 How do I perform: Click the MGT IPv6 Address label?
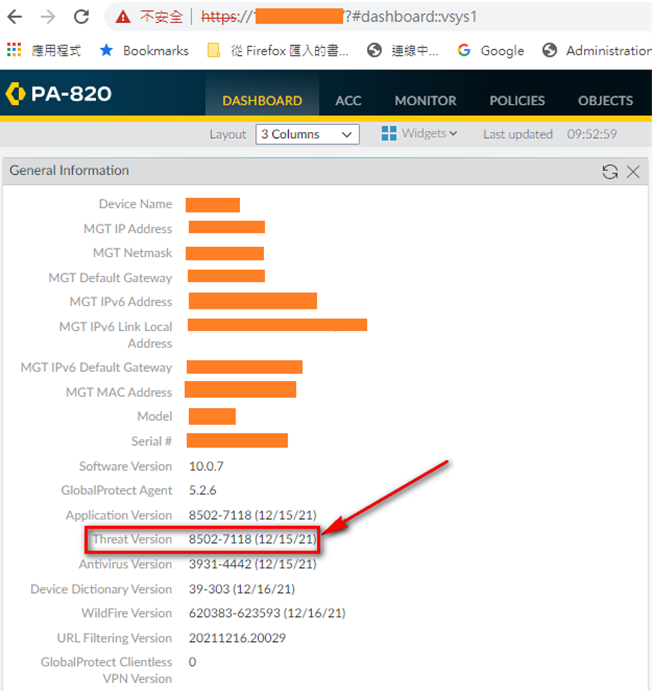tap(121, 302)
